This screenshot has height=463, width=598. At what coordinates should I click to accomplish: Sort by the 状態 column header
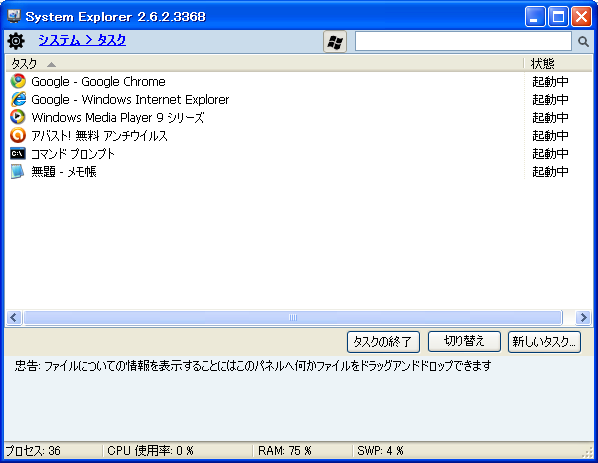(x=558, y=63)
